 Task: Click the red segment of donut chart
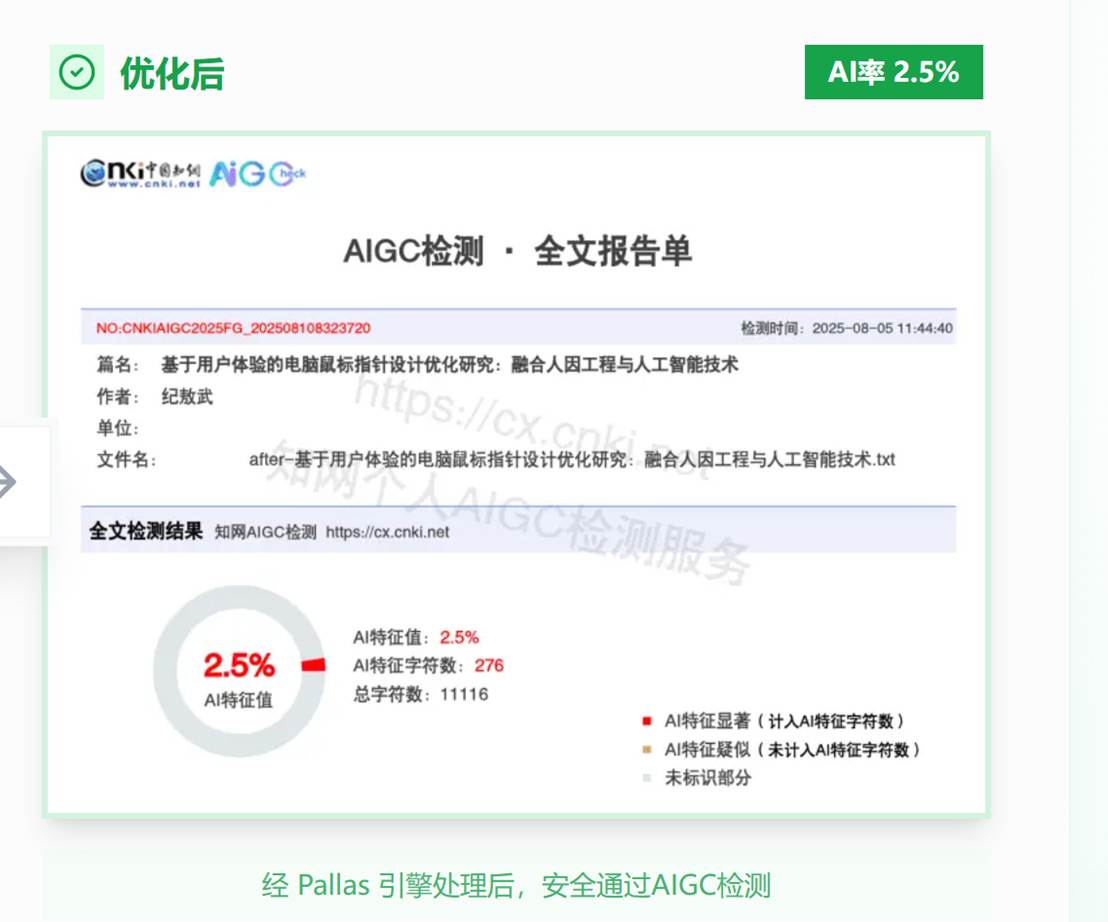314,665
